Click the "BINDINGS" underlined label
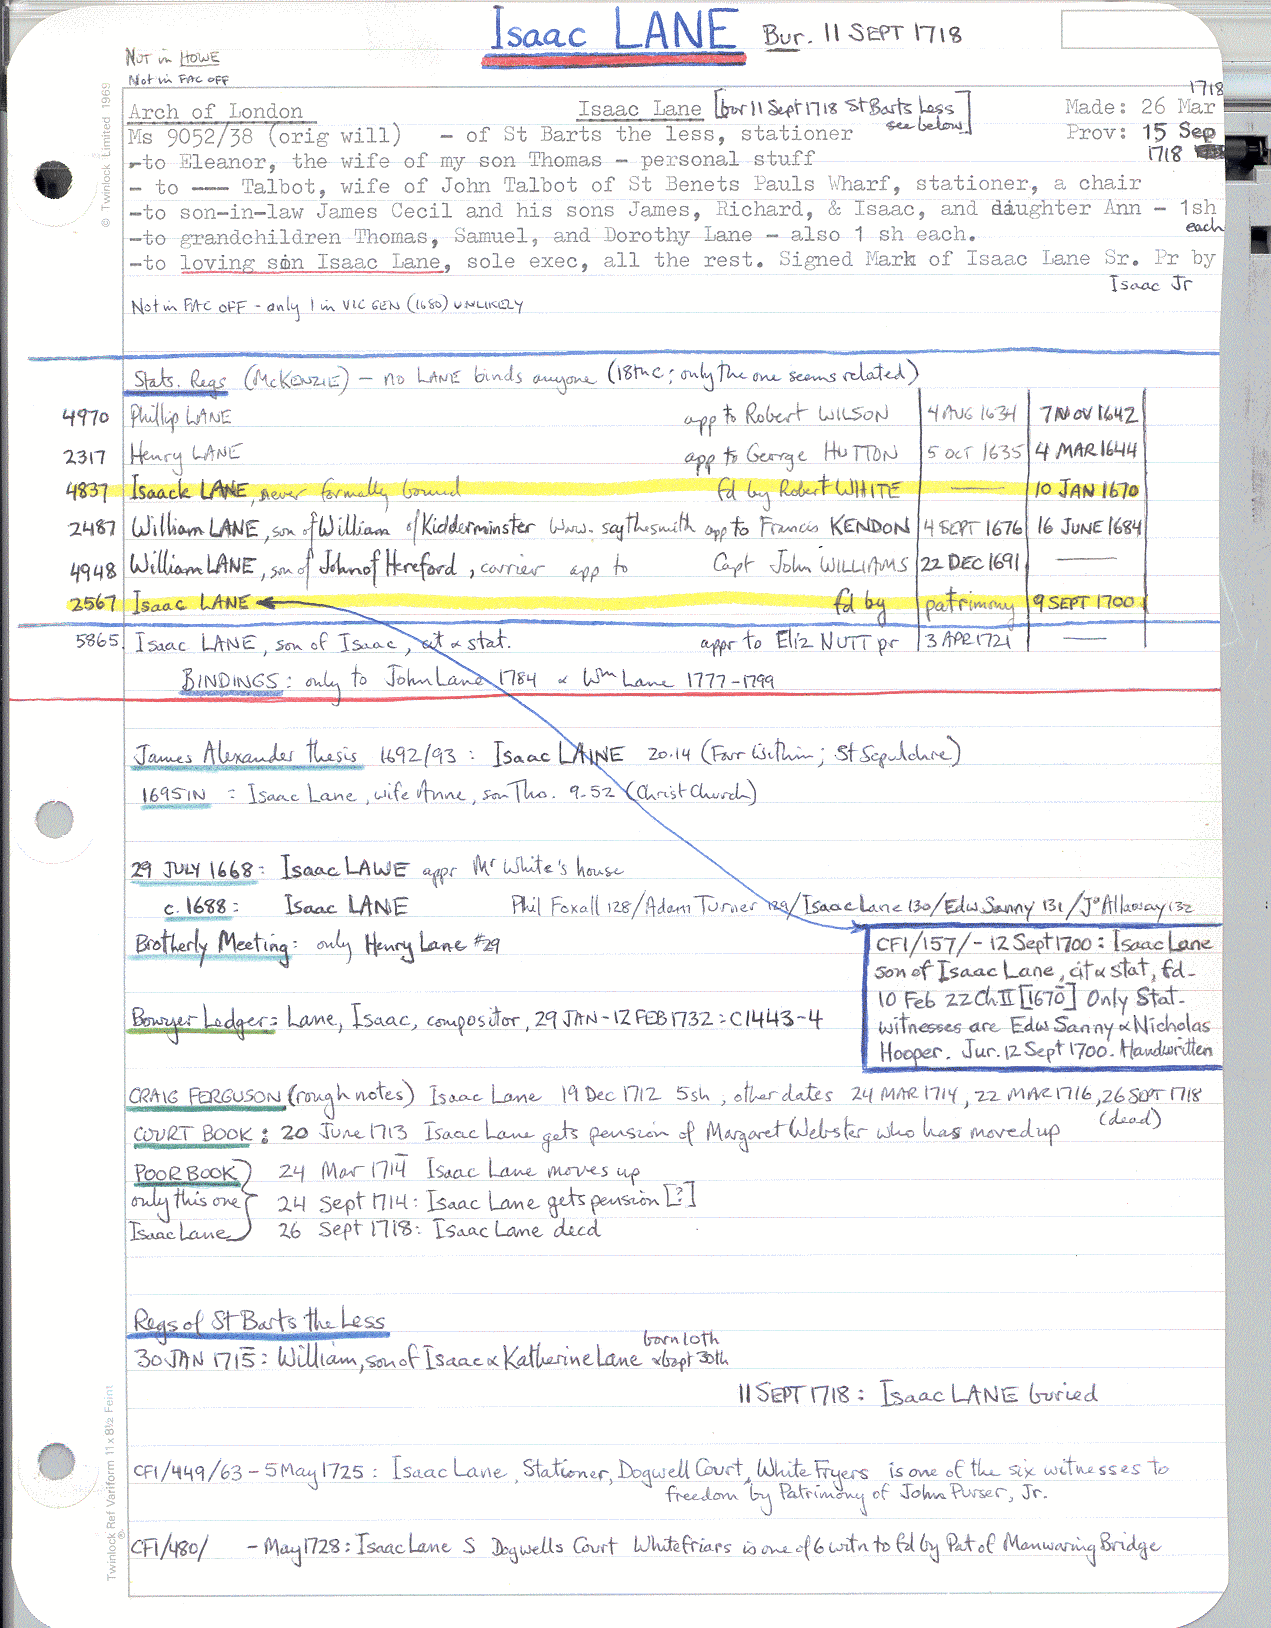The width and height of the screenshot is (1271, 1628). pyautogui.click(x=230, y=681)
